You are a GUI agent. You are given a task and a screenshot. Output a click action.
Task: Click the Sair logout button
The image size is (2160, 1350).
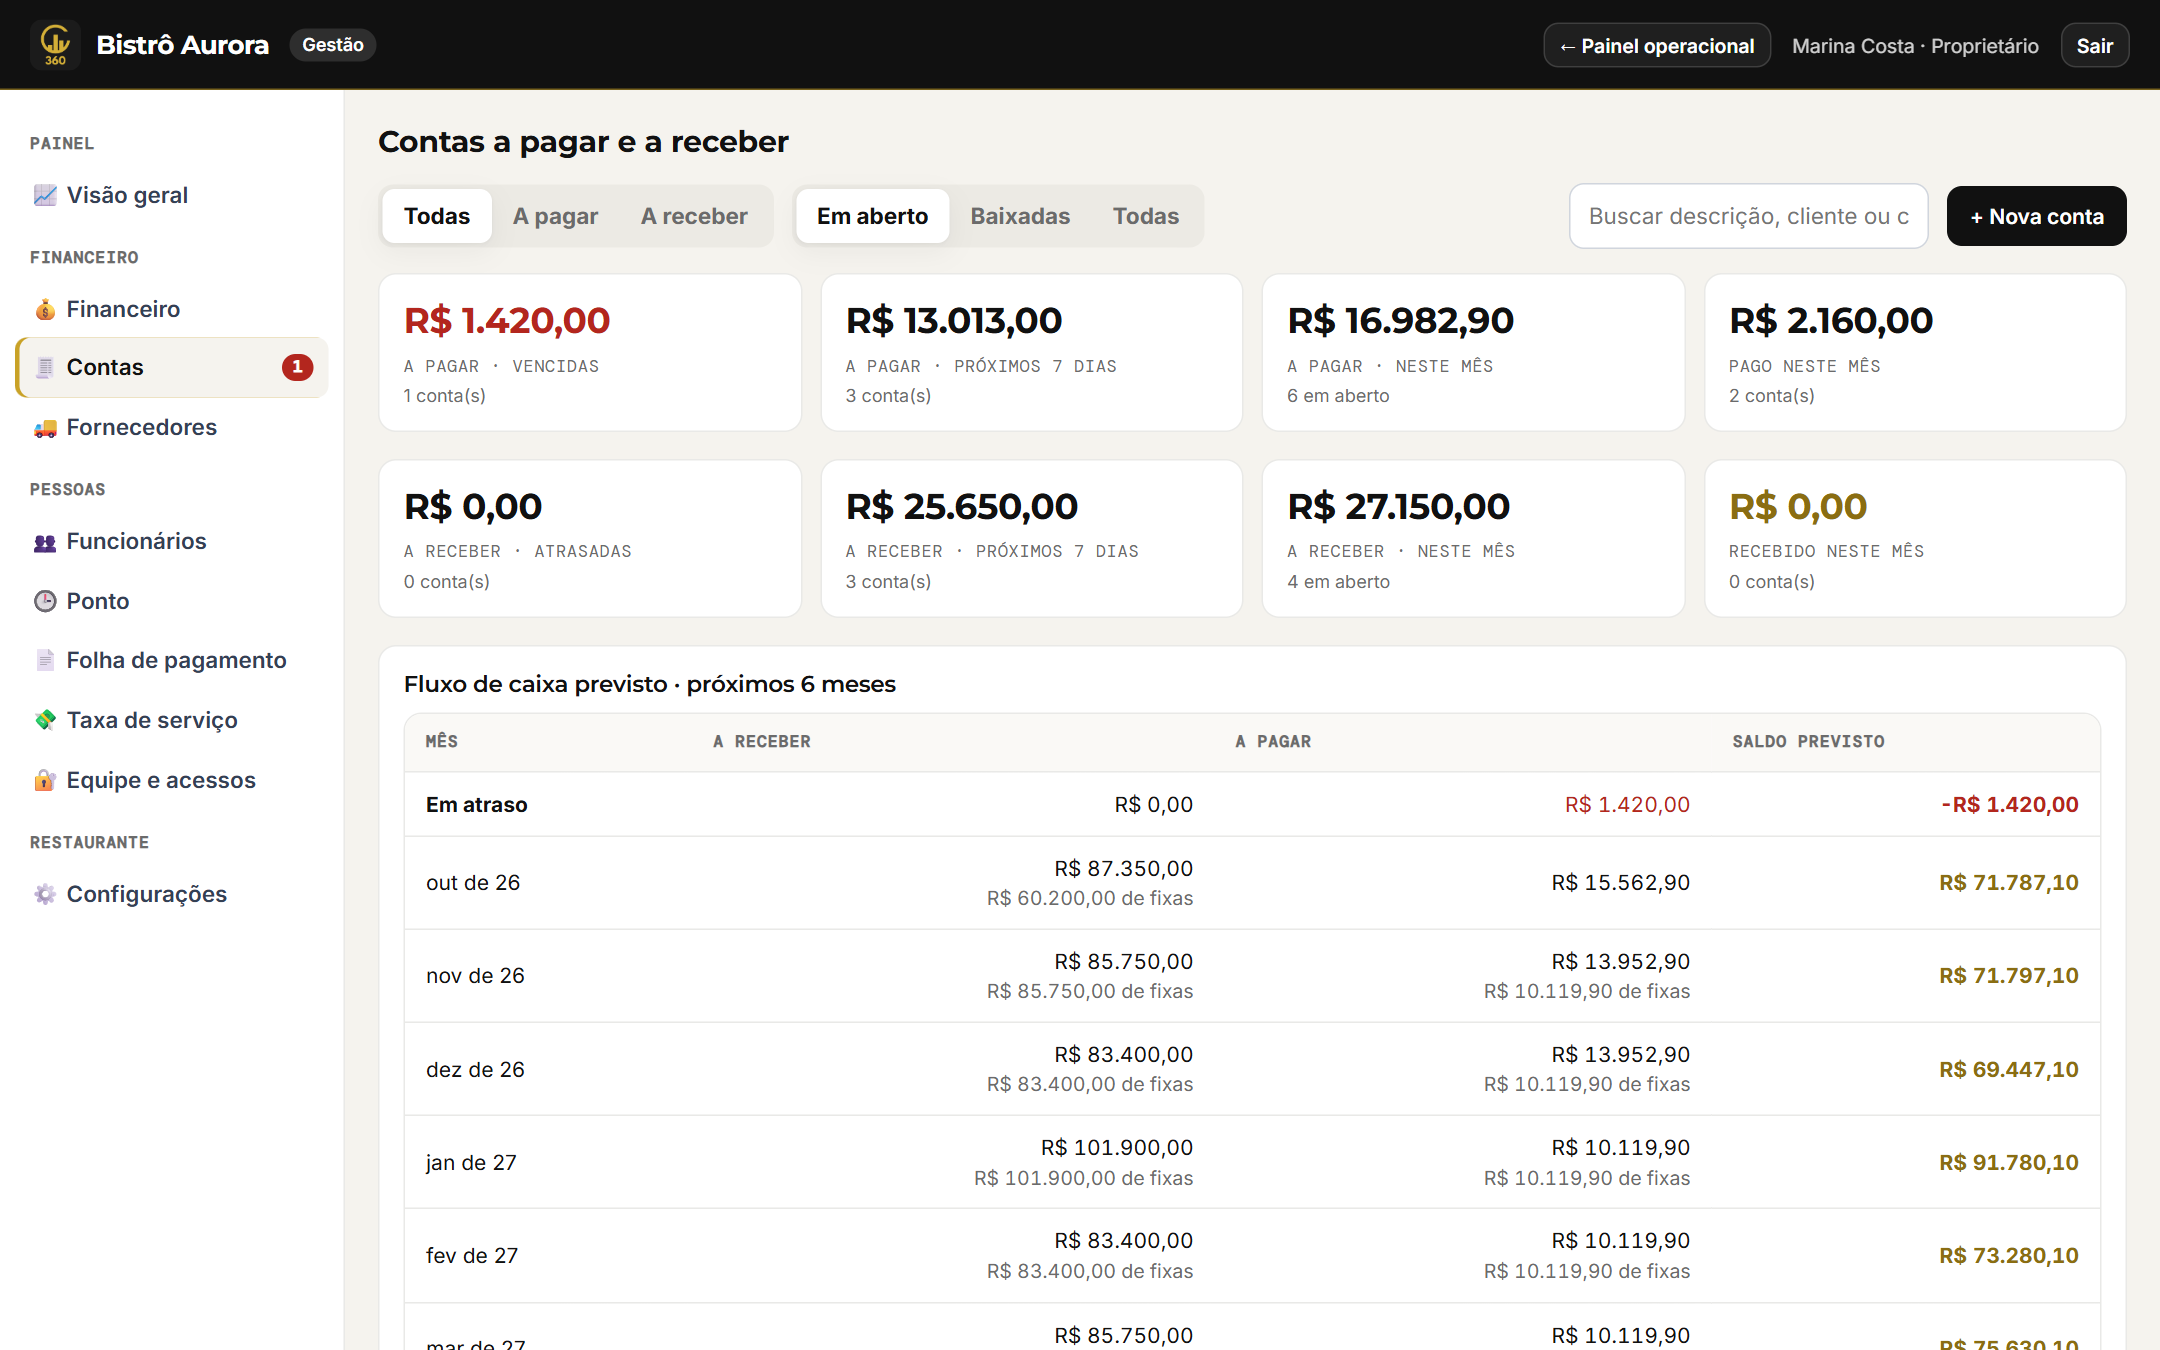click(2094, 46)
